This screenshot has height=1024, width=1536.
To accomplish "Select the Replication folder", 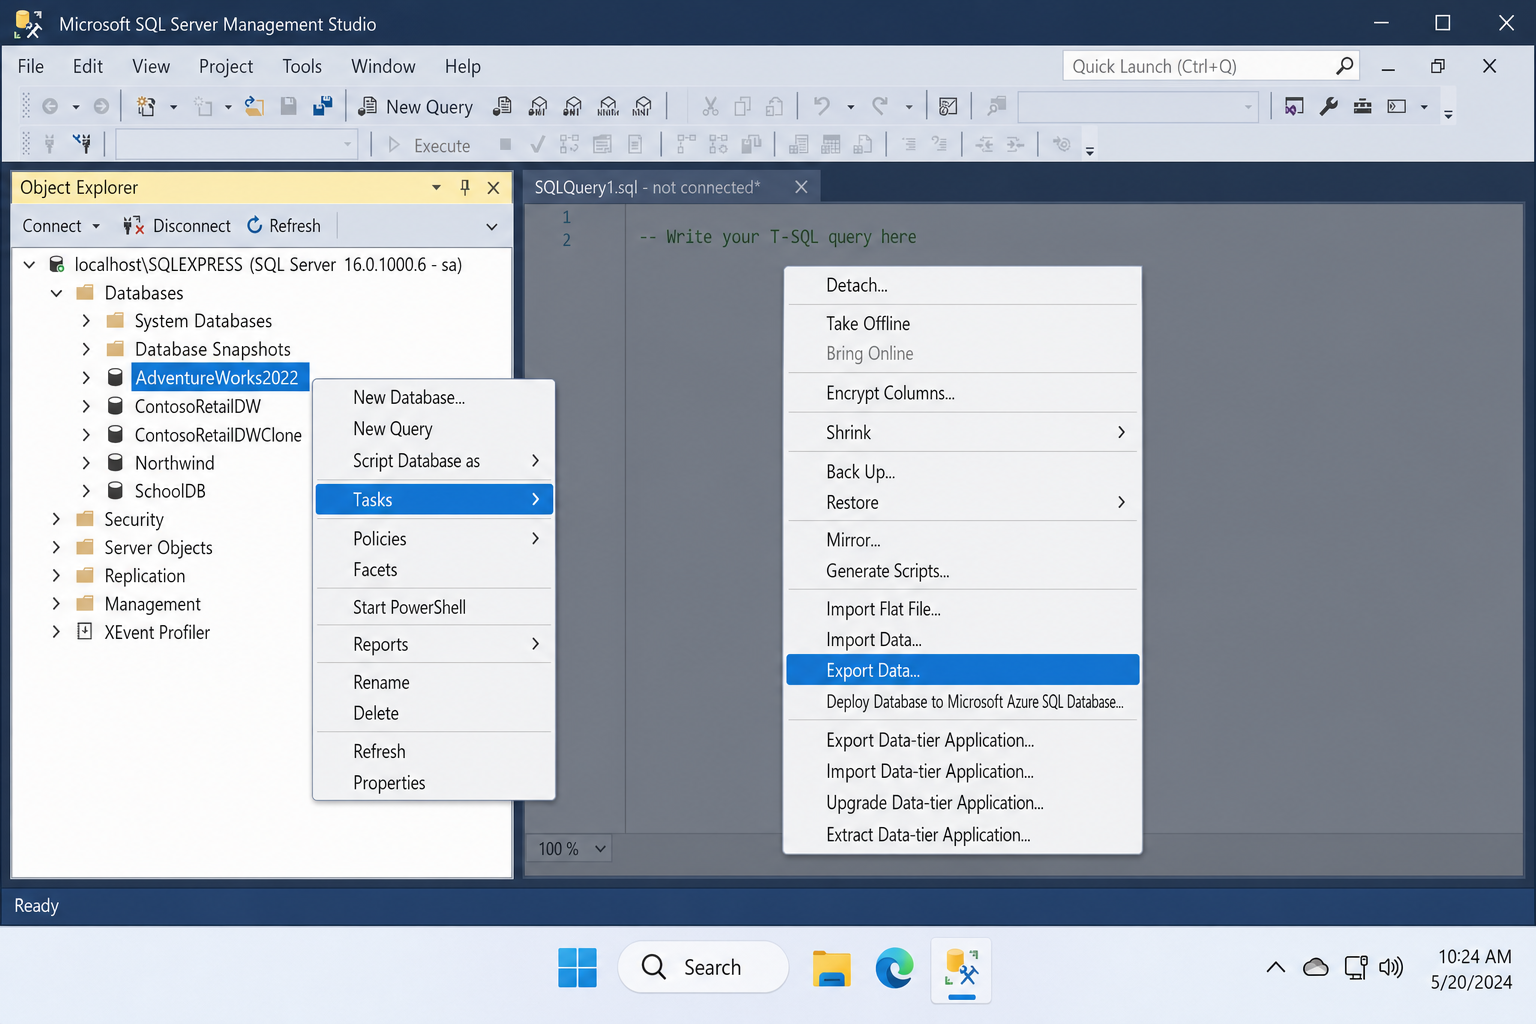I will [x=145, y=576].
